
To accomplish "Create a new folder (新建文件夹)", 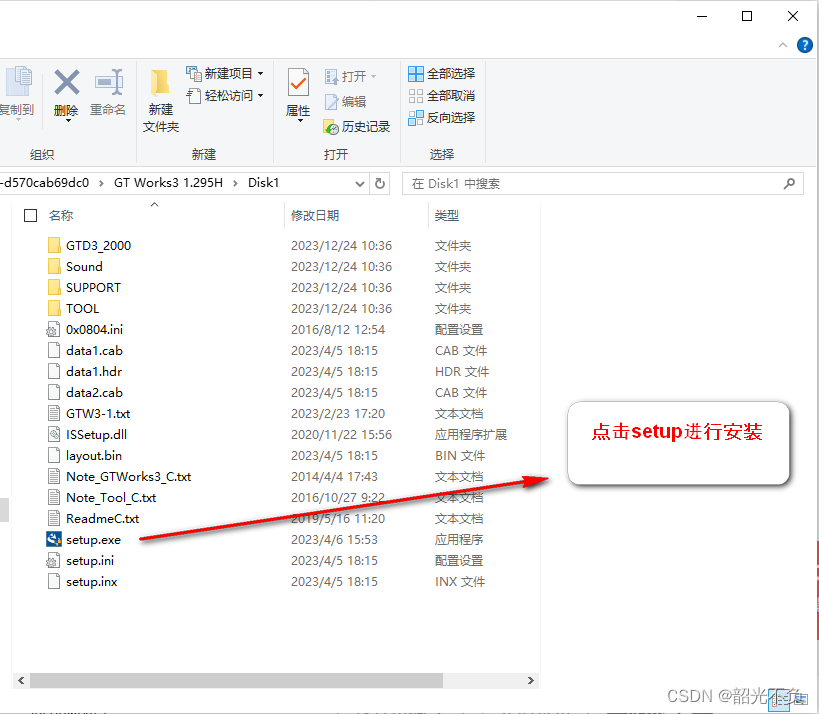I will pos(160,100).
